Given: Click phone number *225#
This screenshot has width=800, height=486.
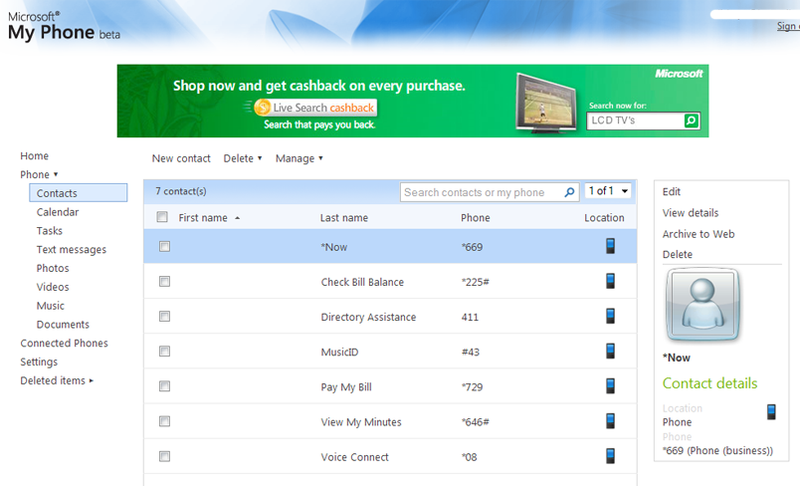Looking at the screenshot, I should (475, 282).
